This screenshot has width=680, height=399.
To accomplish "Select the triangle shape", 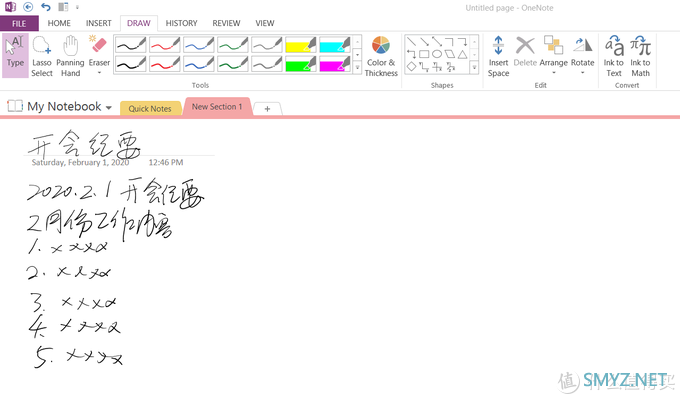I will click(463, 54).
